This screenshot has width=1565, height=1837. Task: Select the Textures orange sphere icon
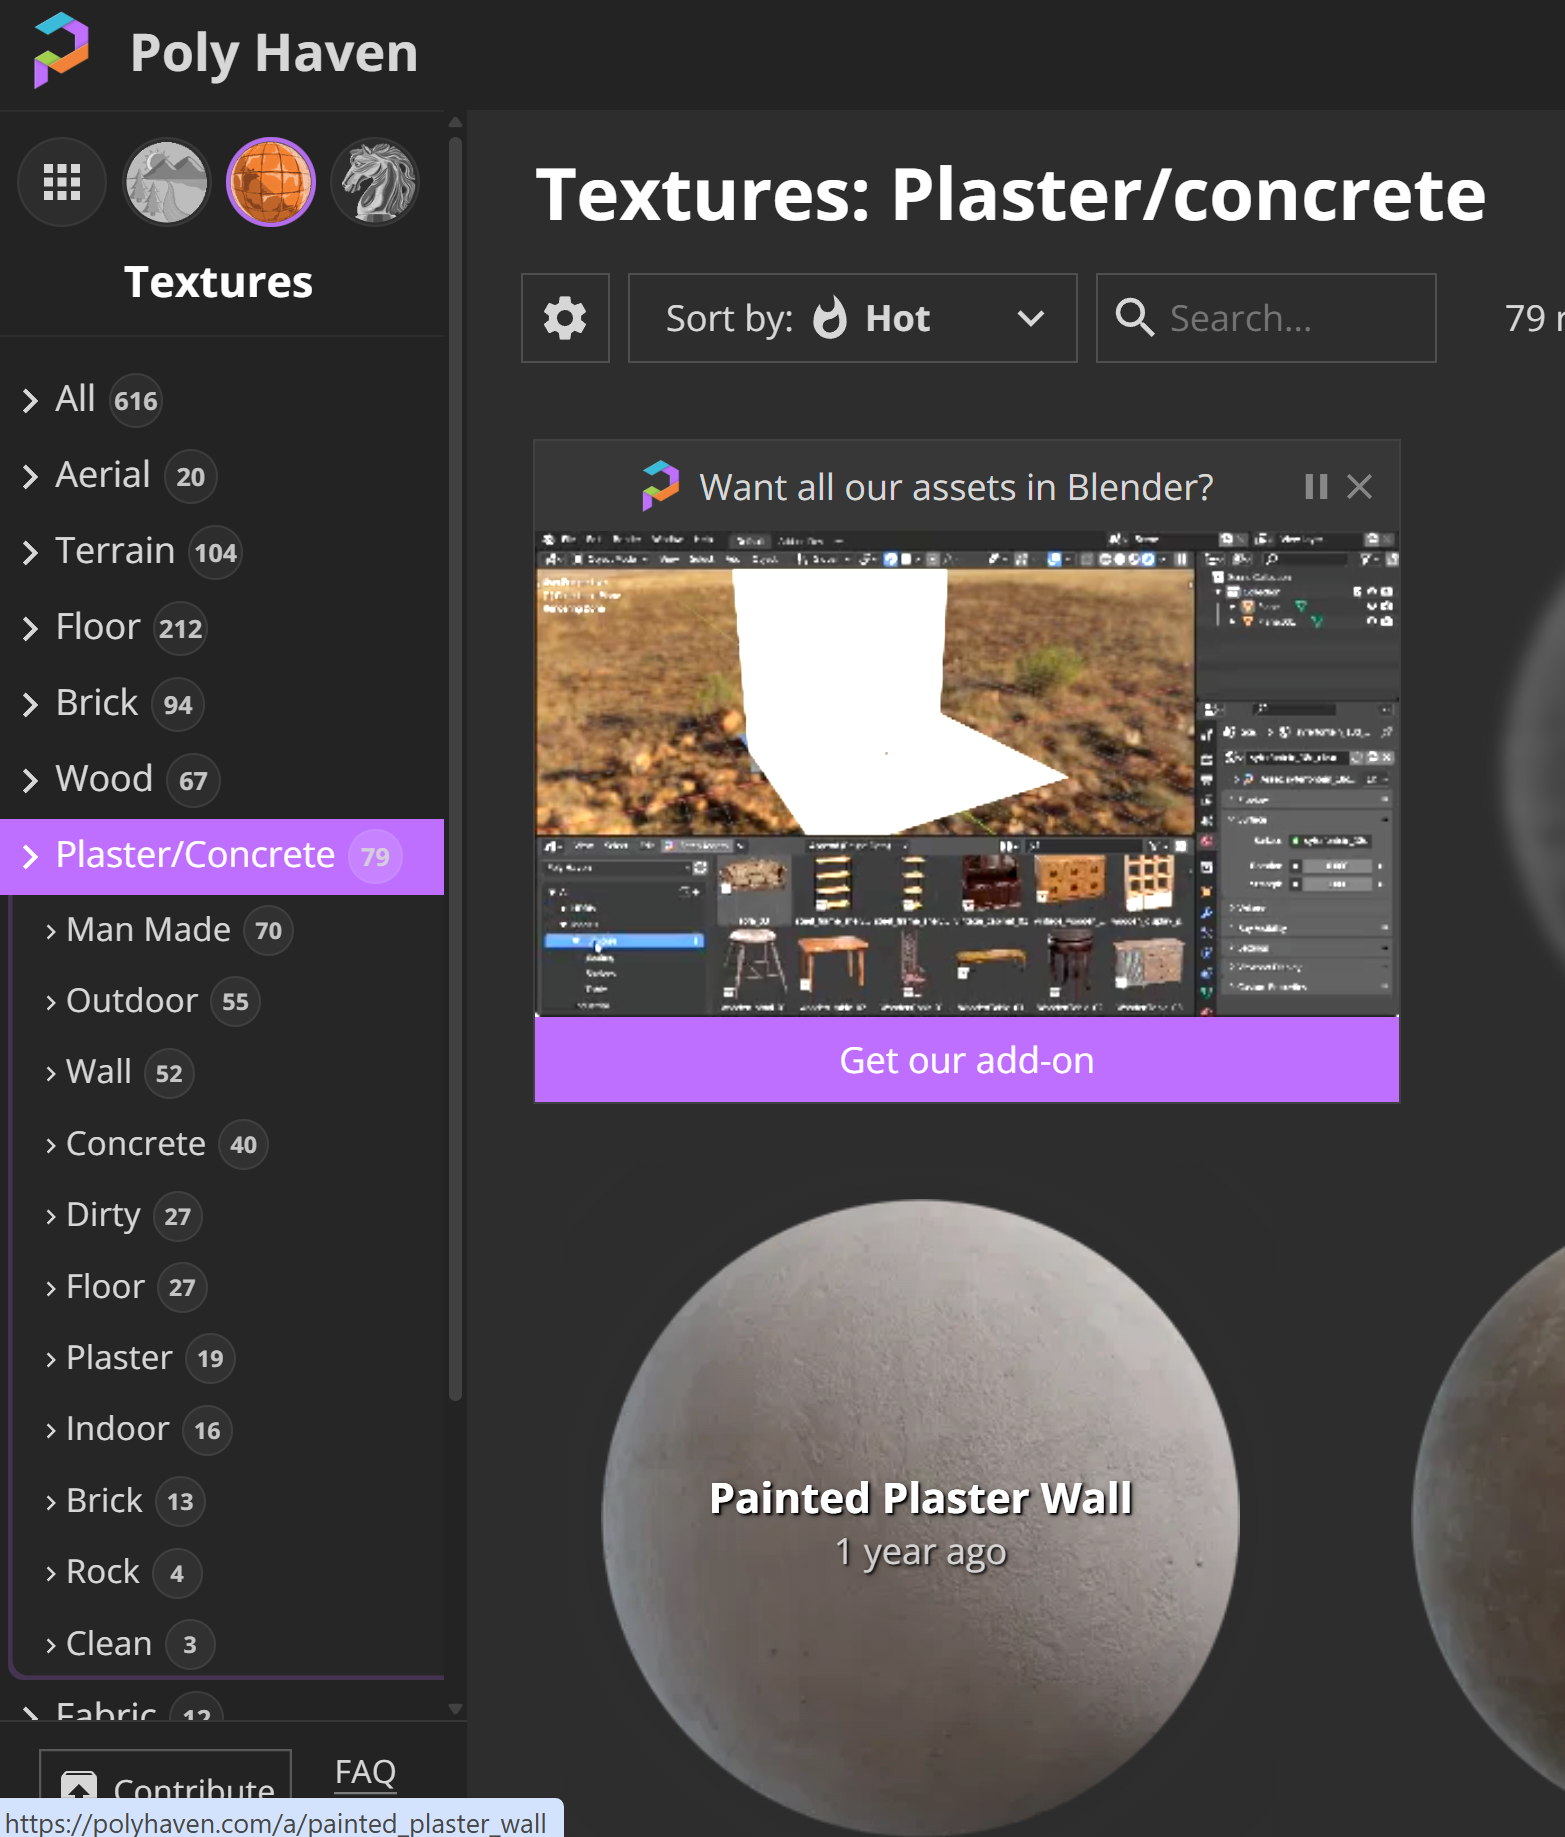point(271,182)
